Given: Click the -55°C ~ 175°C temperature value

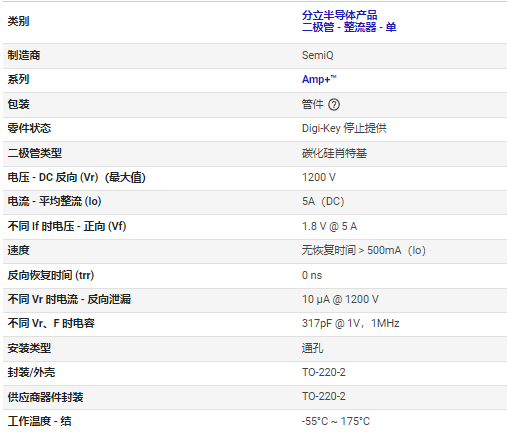Looking at the screenshot, I should 336,421.
